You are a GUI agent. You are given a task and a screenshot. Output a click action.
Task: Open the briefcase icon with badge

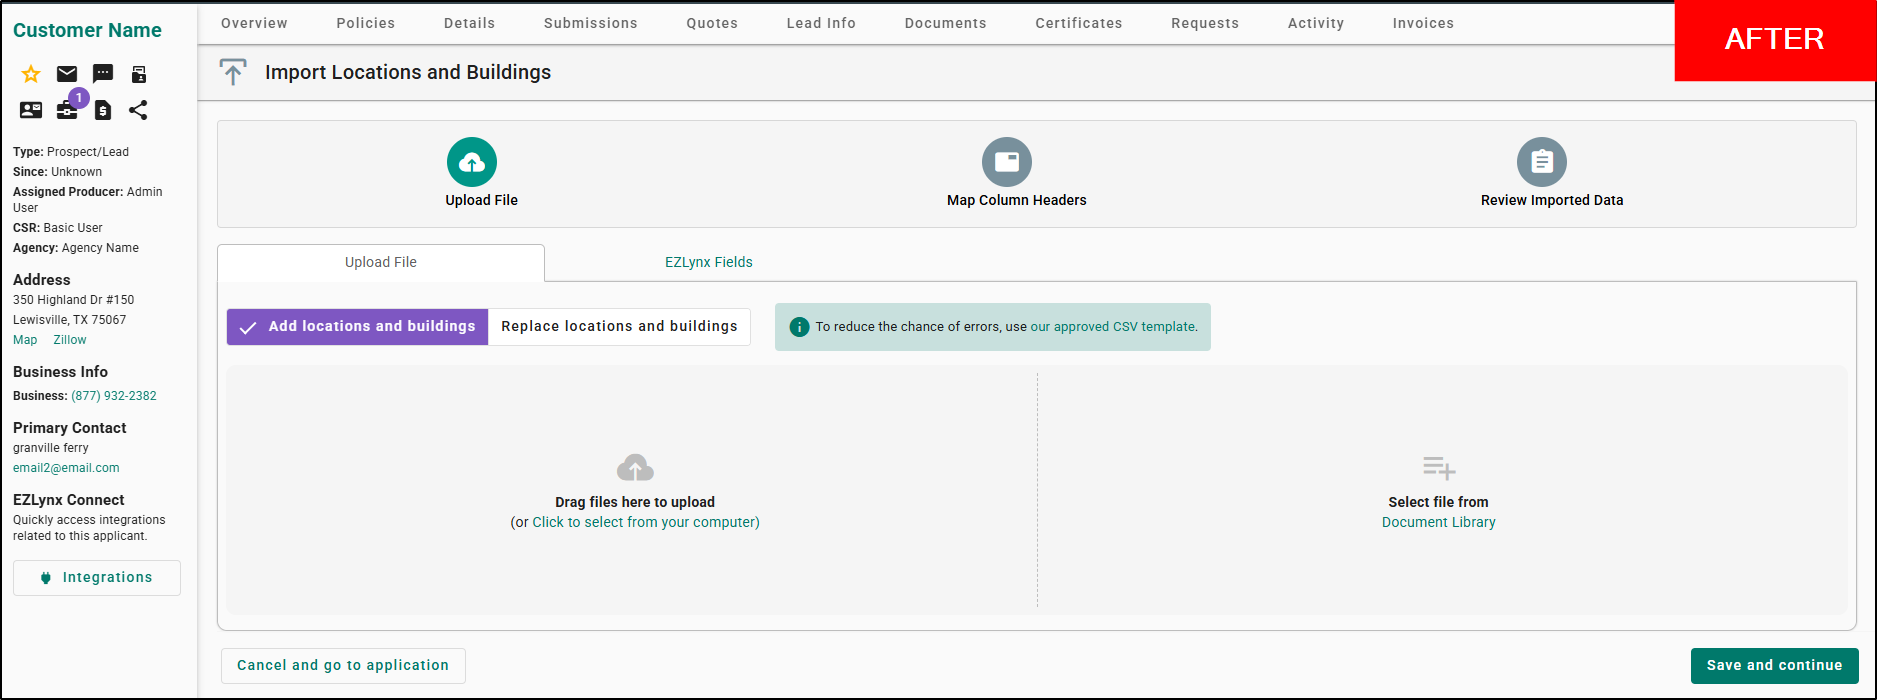(x=67, y=110)
